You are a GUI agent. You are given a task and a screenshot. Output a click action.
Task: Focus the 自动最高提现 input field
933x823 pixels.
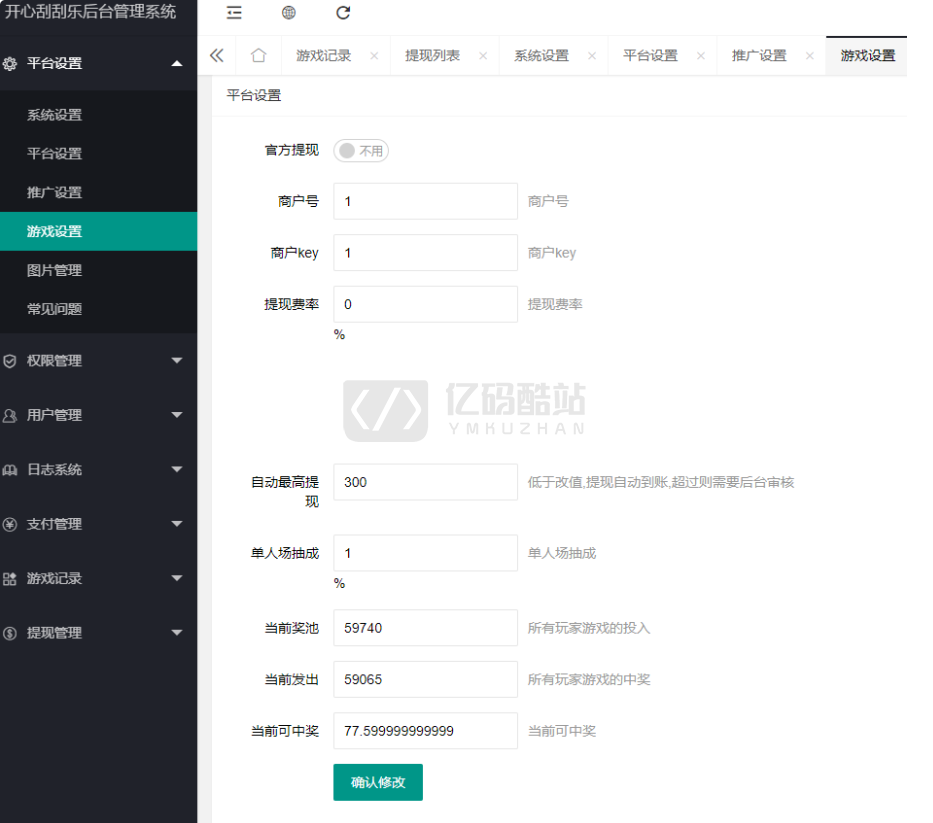(x=425, y=482)
